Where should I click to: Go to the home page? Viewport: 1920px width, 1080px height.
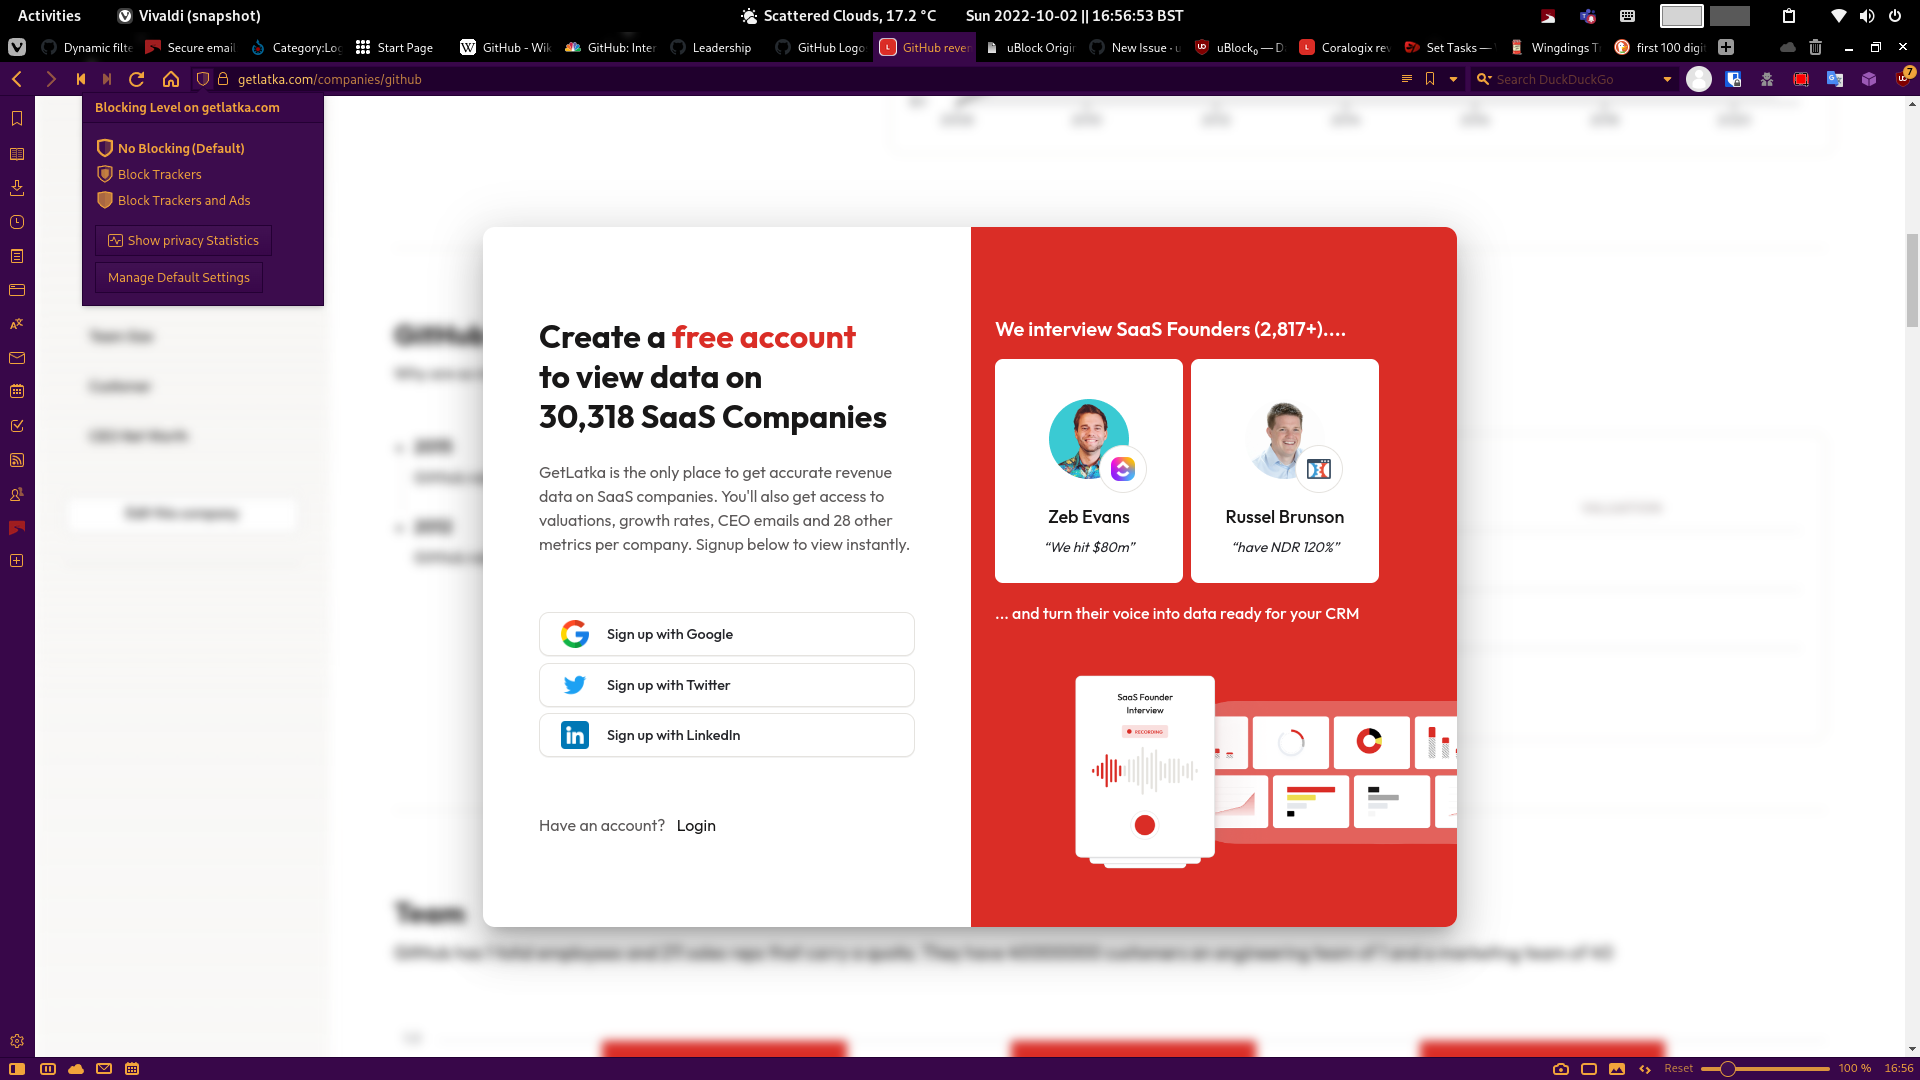pyautogui.click(x=171, y=79)
